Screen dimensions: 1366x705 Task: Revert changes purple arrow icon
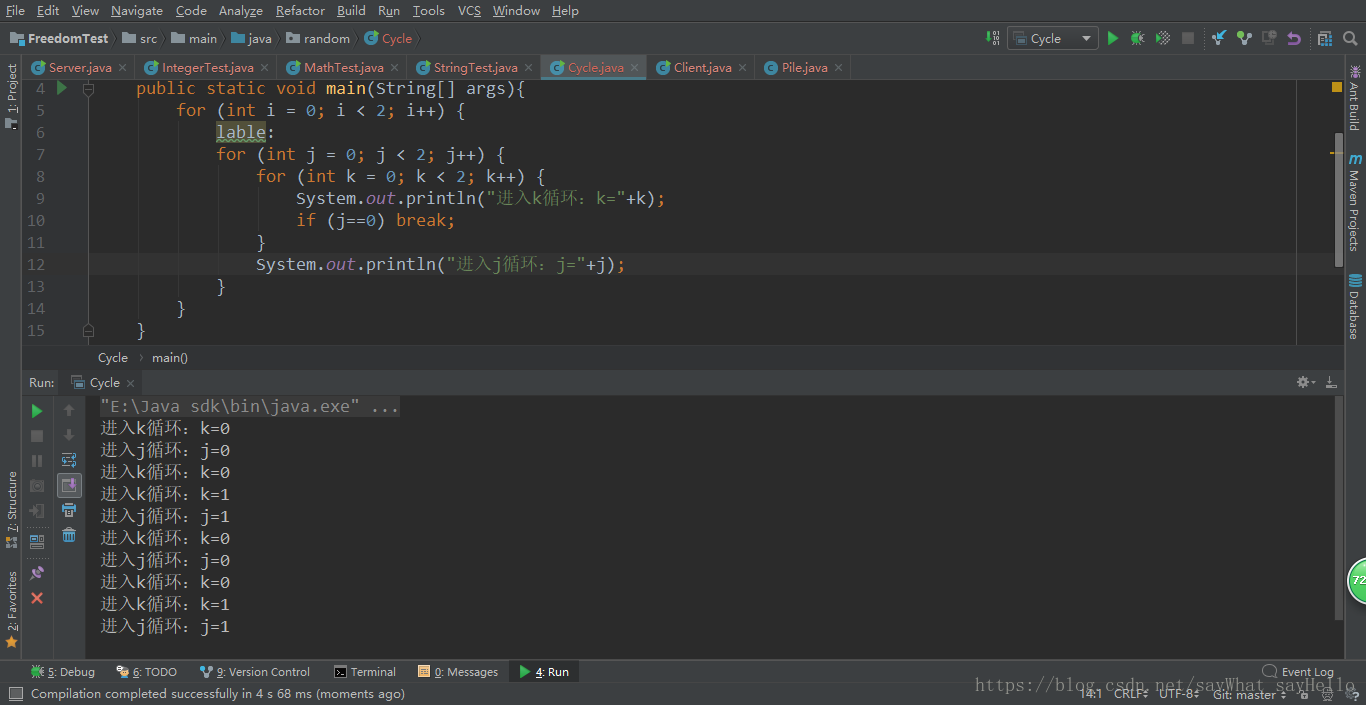coord(1294,38)
